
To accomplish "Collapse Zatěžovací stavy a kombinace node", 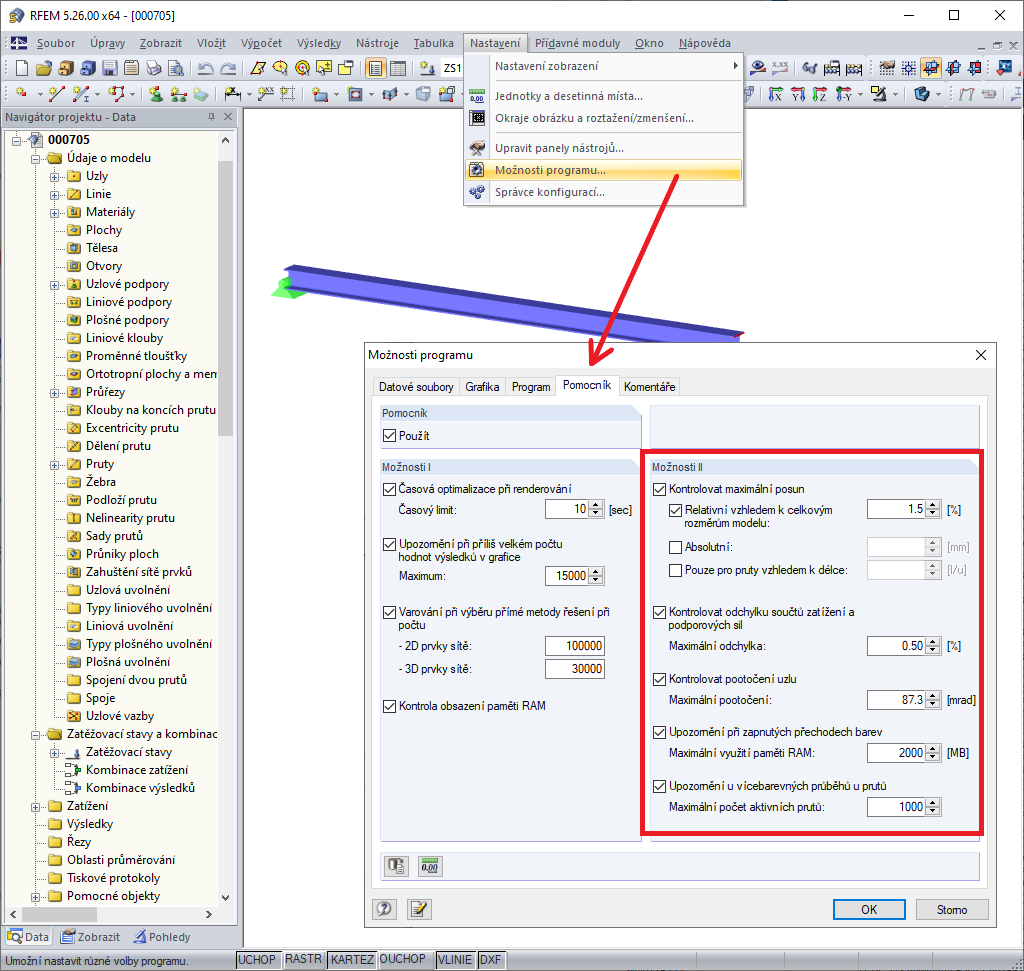I will pos(35,734).
